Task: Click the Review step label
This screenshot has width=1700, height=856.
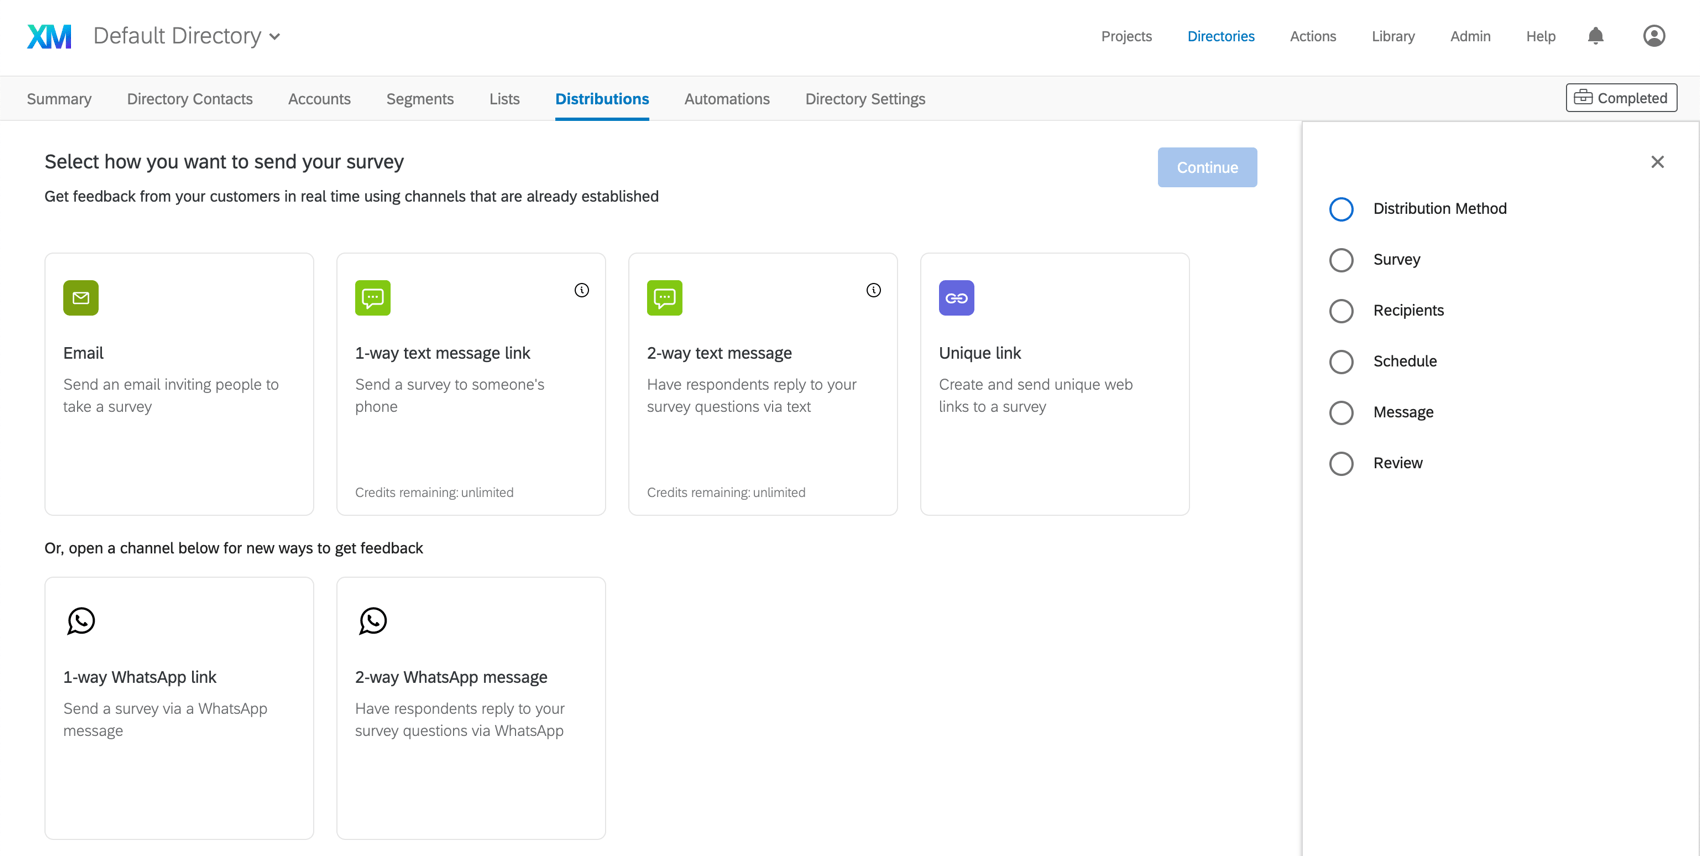Action: point(1397,464)
